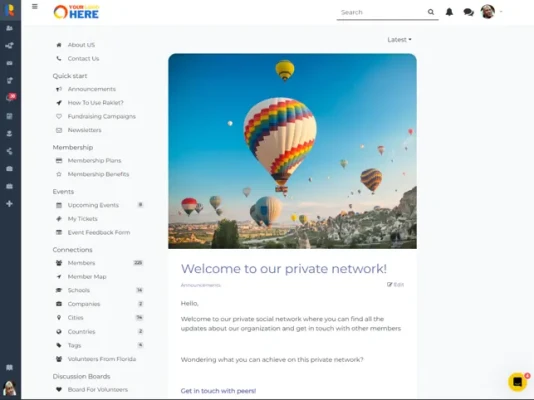Click the Edit link on the post

tap(395, 285)
